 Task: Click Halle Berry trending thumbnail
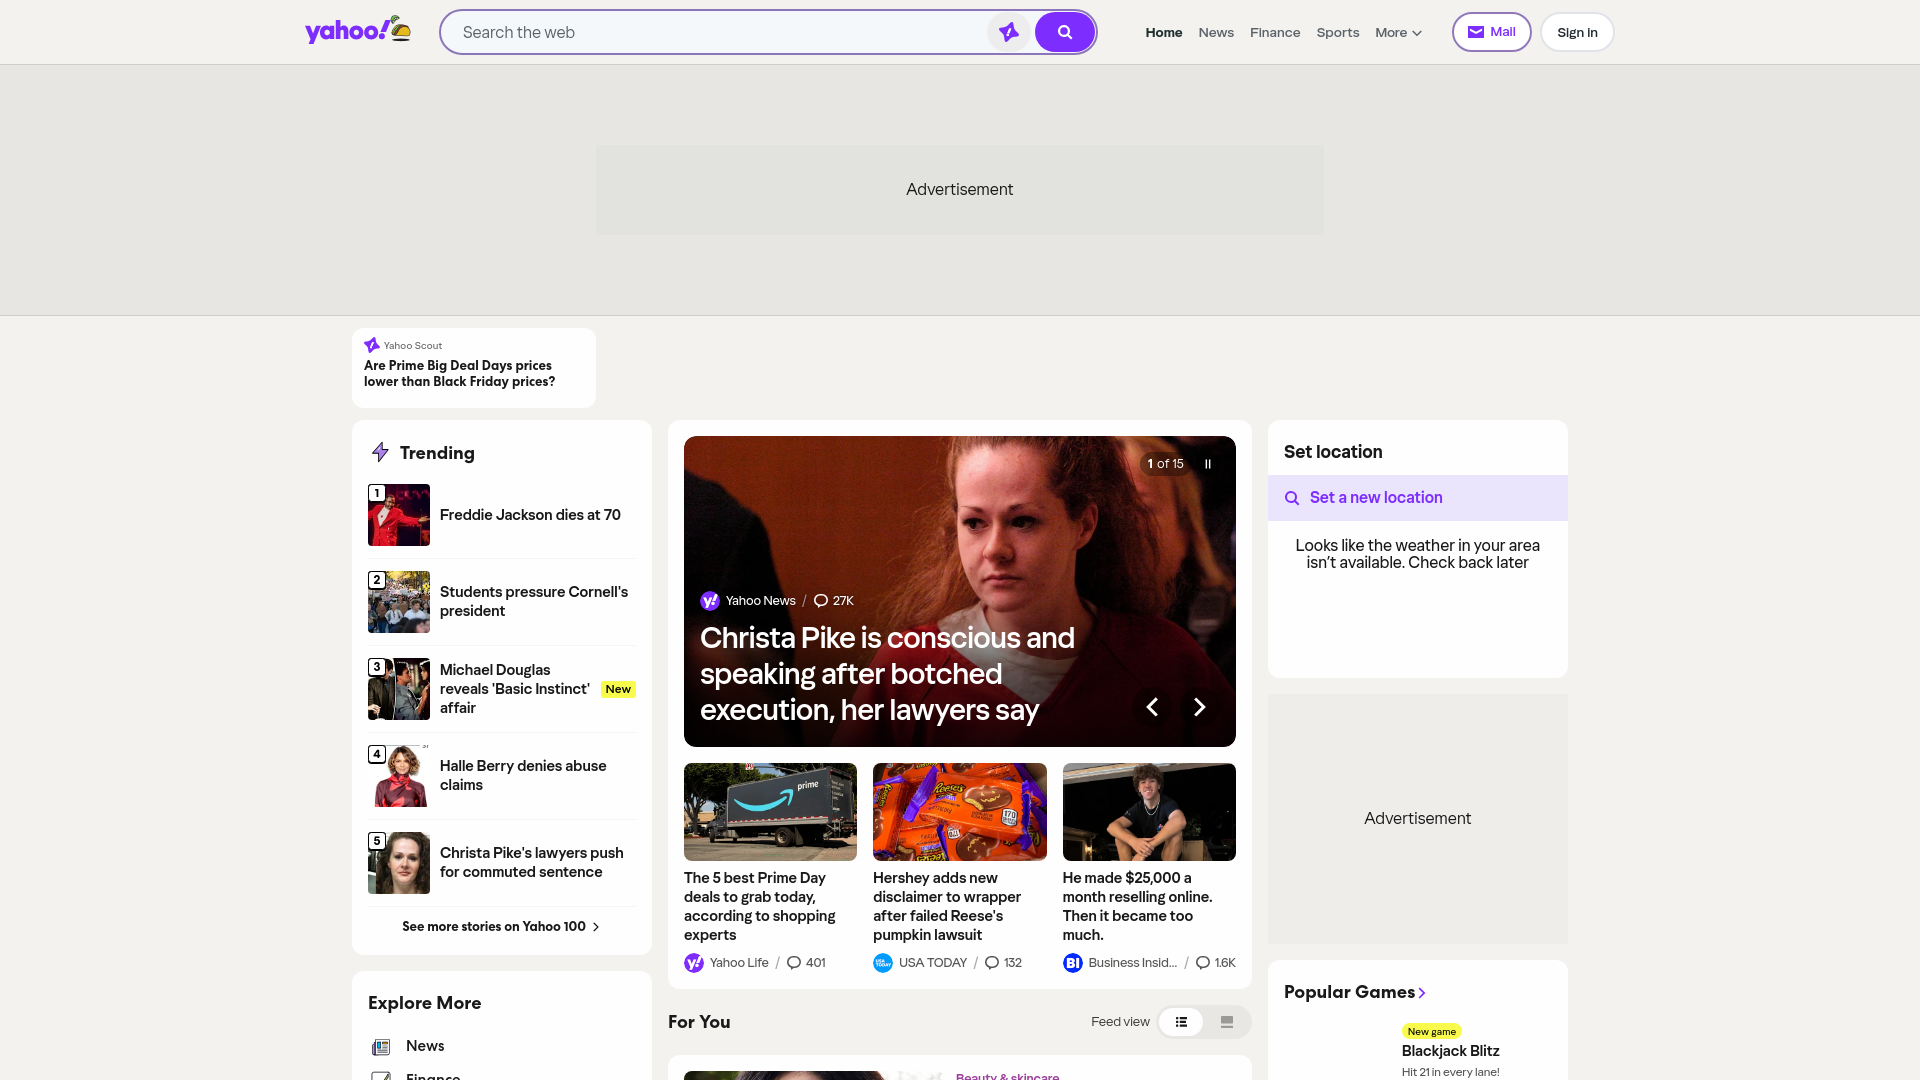point(399,776)
